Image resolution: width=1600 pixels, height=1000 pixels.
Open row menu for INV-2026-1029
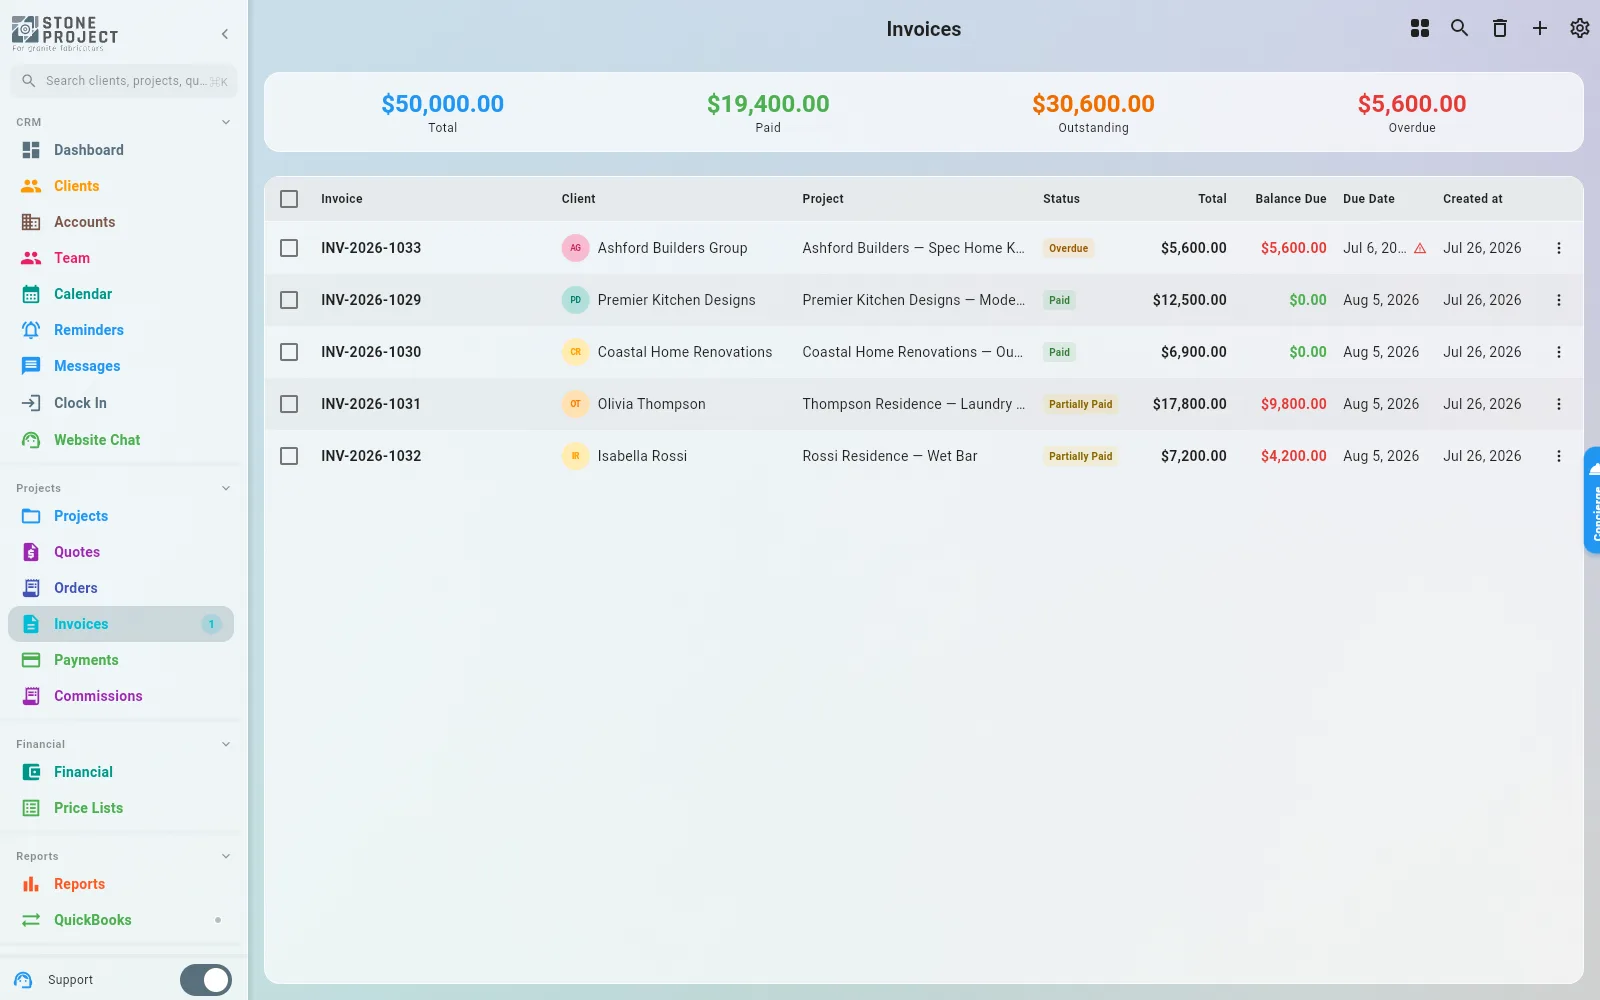[x=1558, y=300]
